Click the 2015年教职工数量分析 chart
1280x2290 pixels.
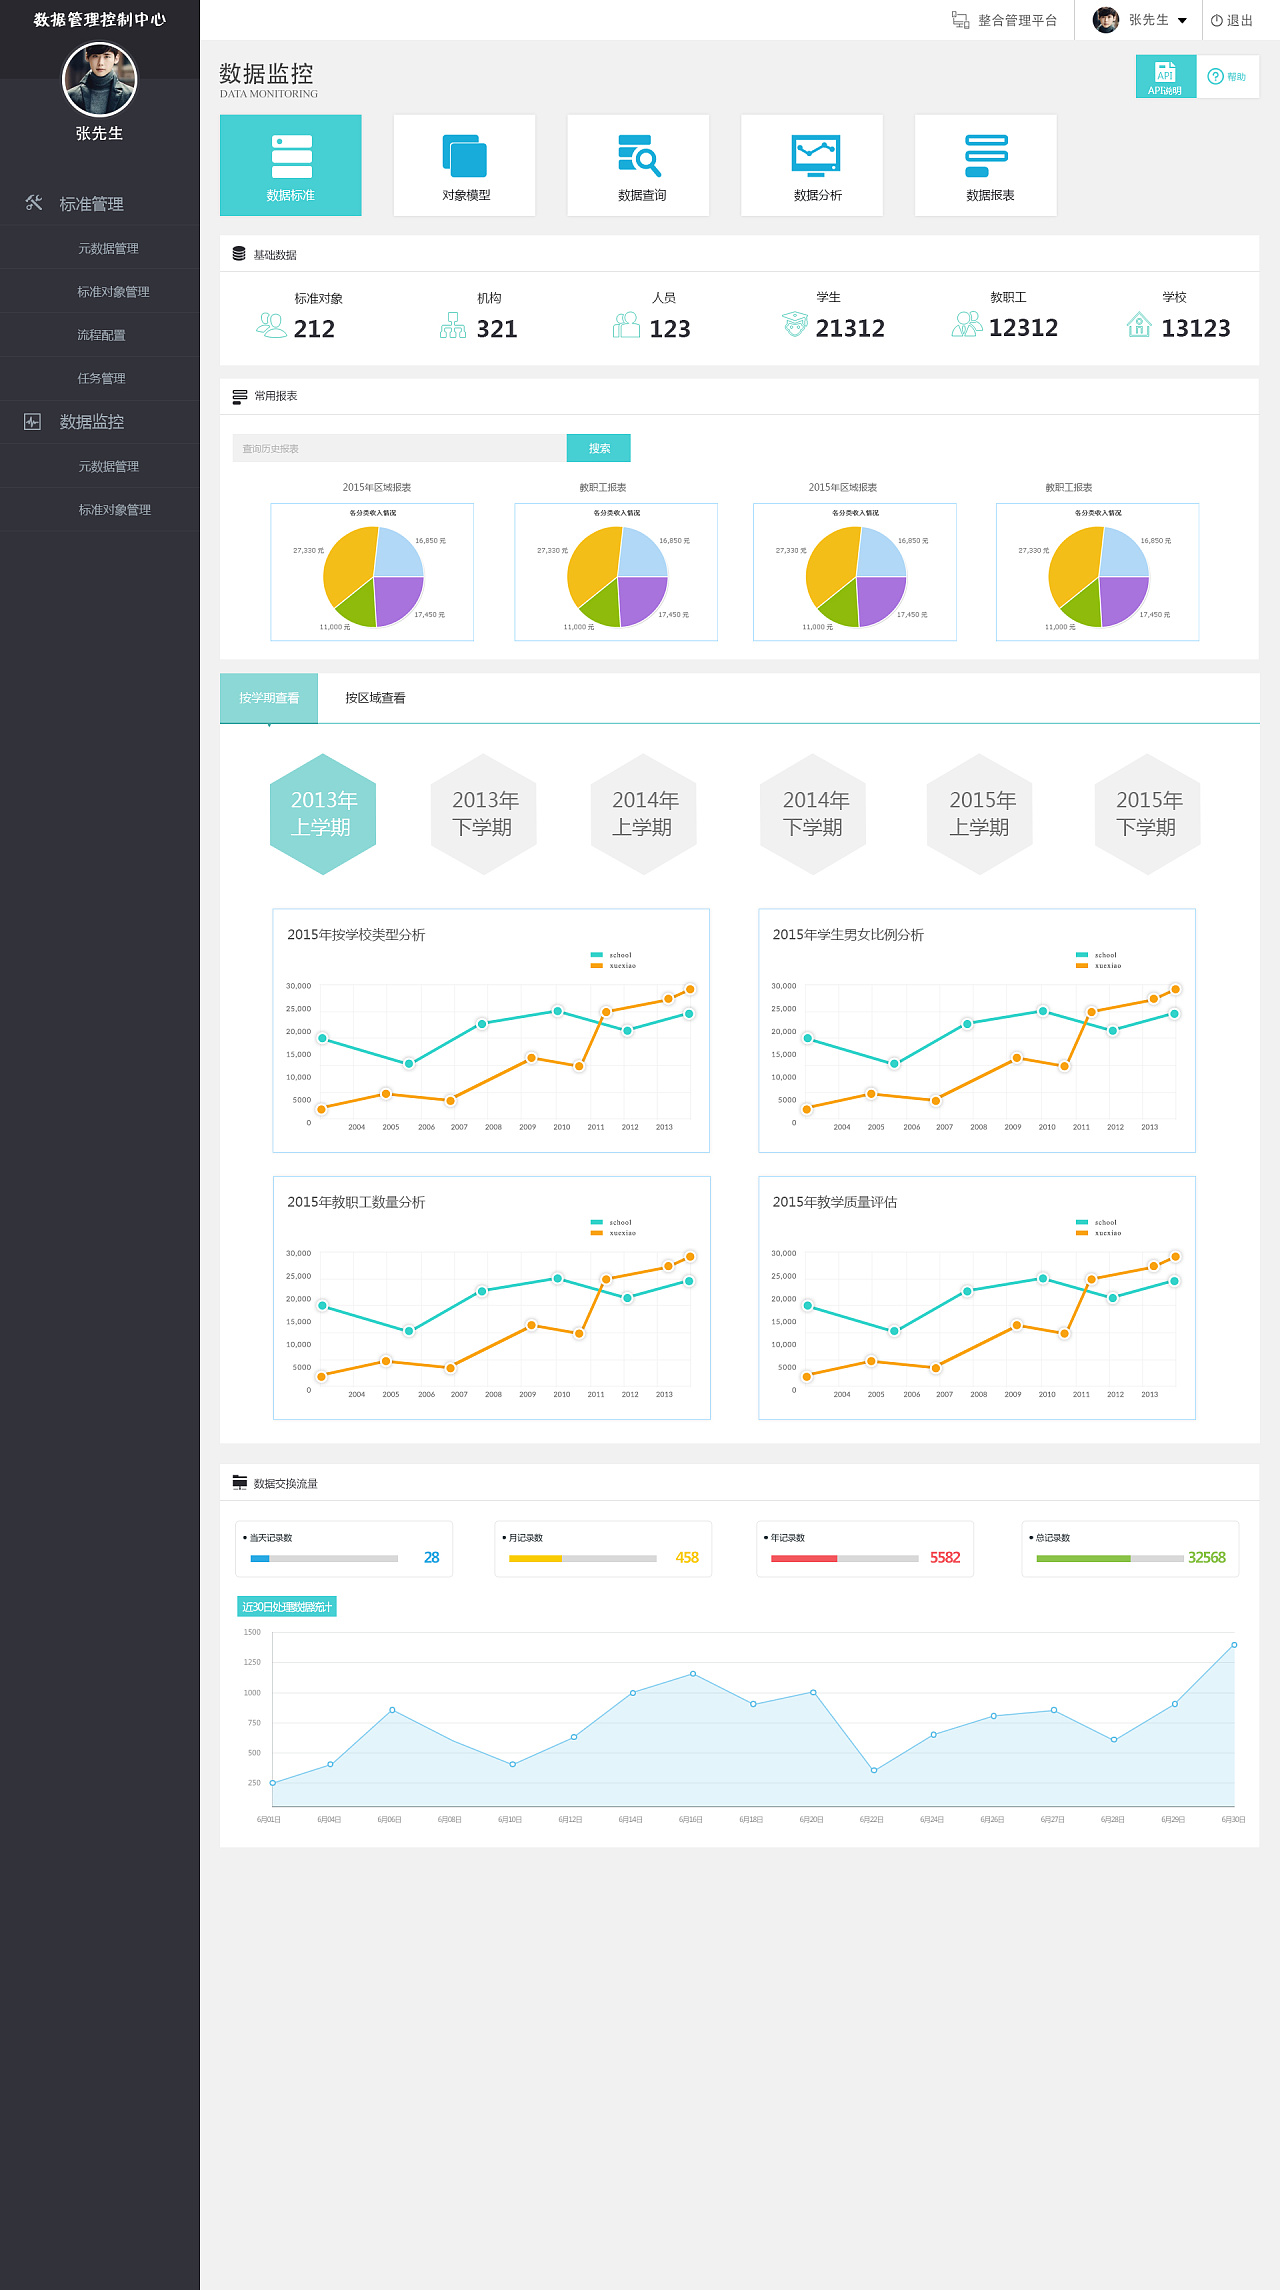tap(491, 1298)
